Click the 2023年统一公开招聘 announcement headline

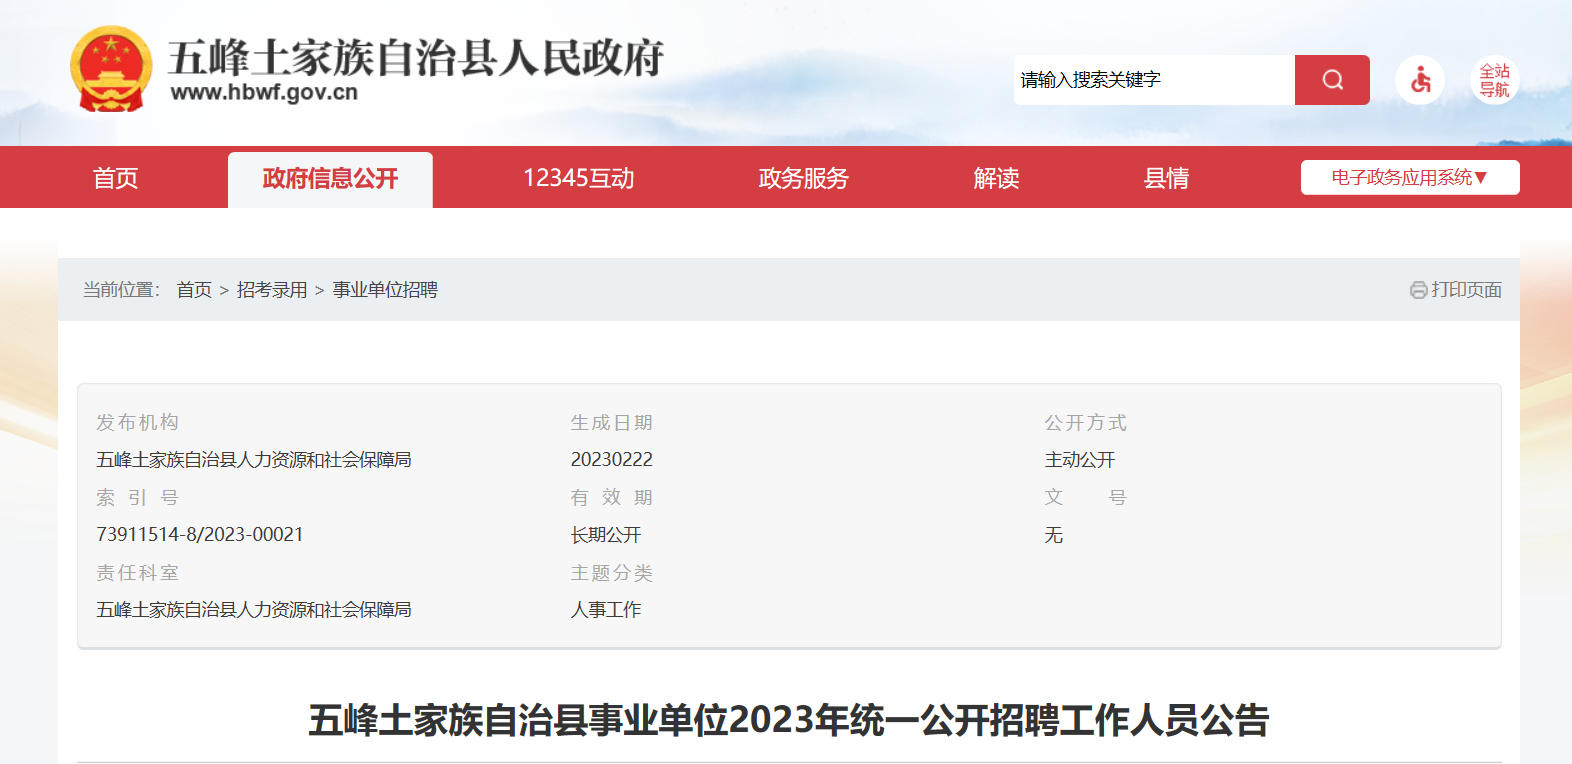pos(788,720)
